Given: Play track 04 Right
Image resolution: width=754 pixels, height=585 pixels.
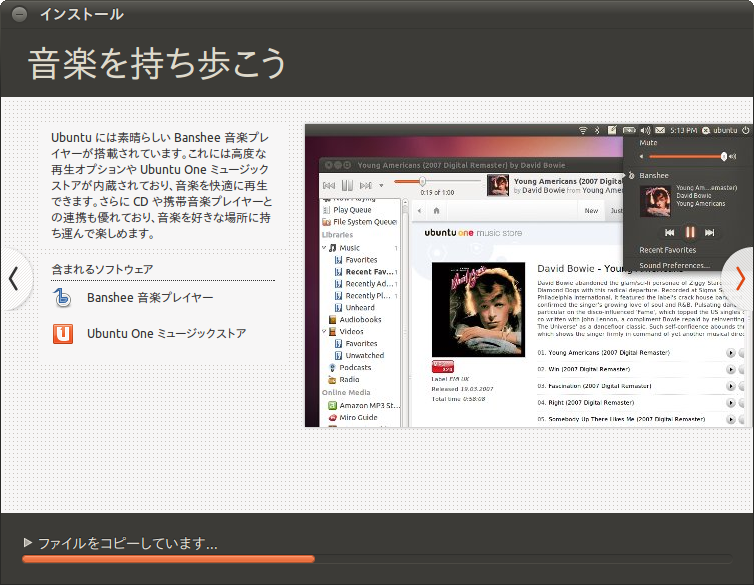Looking at the screenshot, I should click(731, 403).
